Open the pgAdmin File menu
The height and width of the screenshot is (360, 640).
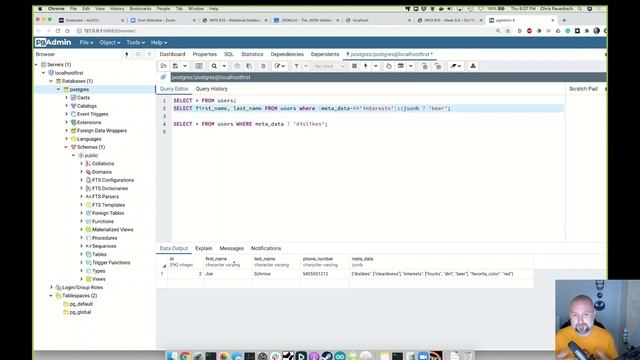click(x=86, y=42)
